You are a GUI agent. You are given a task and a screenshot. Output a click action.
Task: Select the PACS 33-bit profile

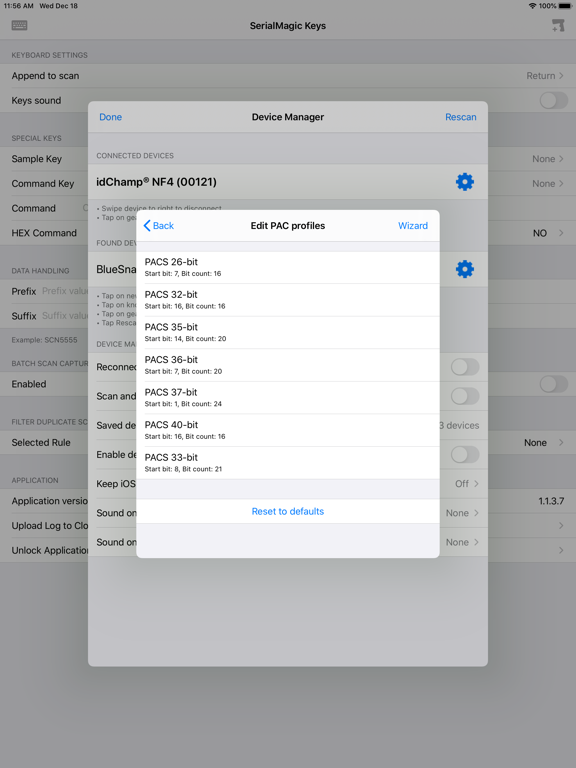[288, 463]
